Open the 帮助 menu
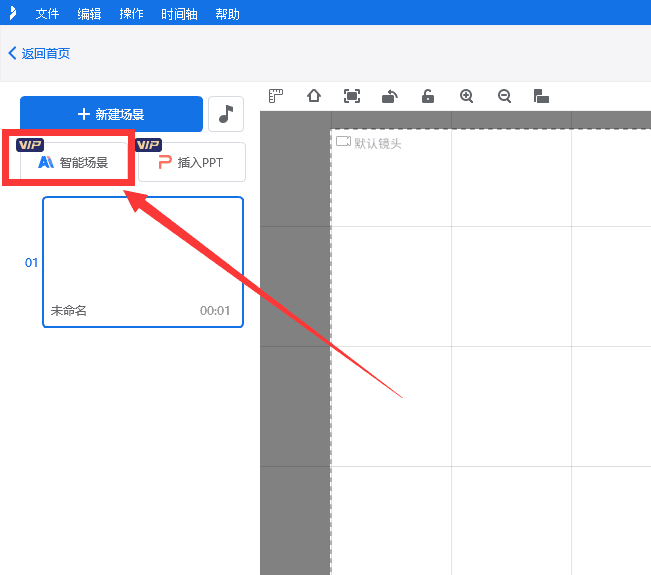This screenshot has width=651, height=575. pyautogui.click(x=227, y=14)
